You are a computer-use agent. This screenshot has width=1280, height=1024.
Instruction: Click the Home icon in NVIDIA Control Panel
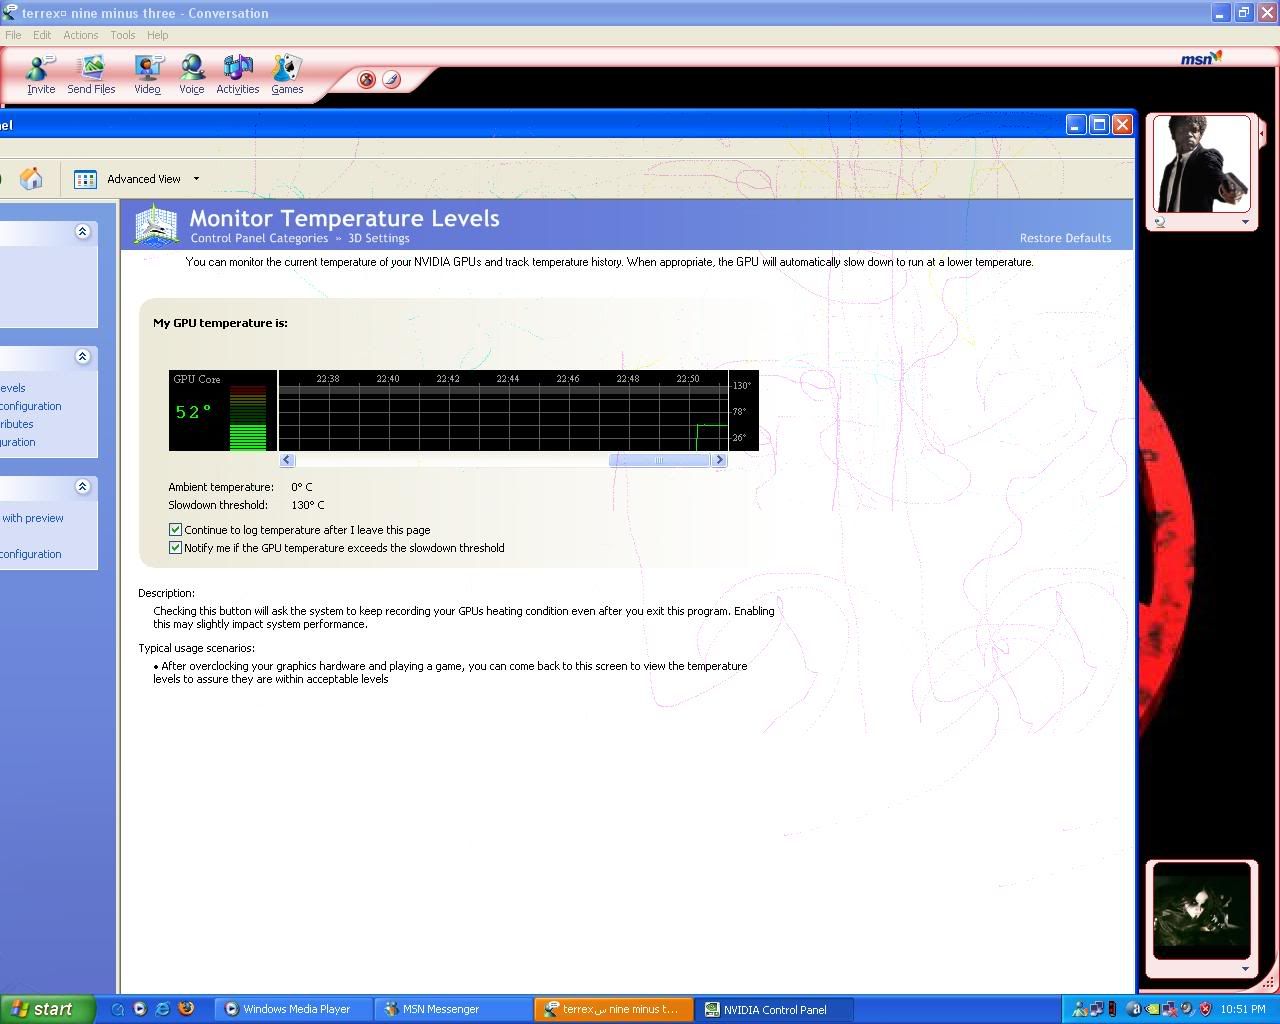click(31, 179)
